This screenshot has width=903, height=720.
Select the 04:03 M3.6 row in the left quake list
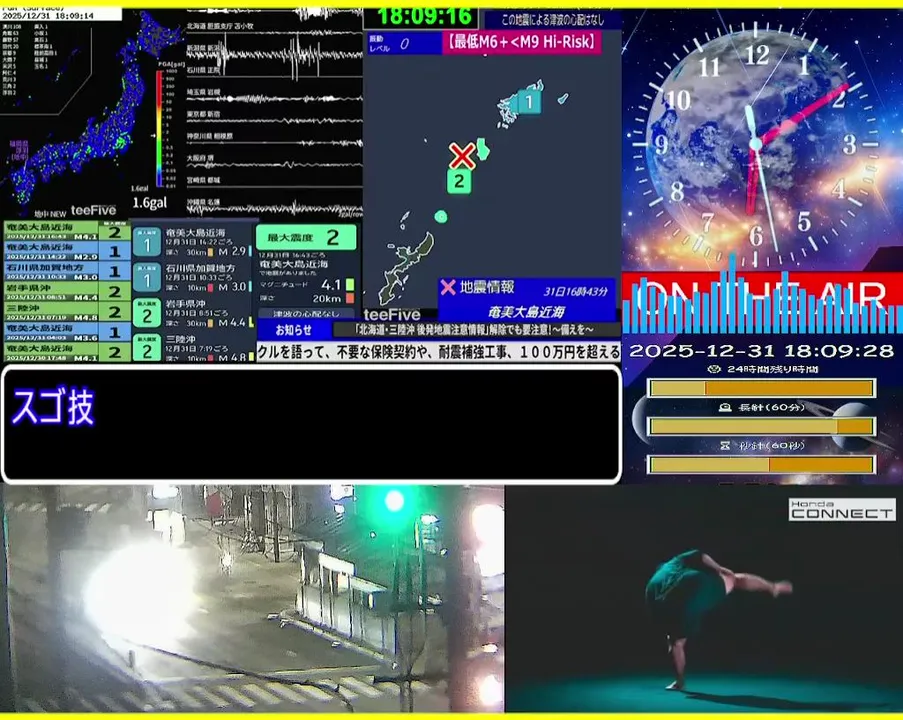coord(67,332)
